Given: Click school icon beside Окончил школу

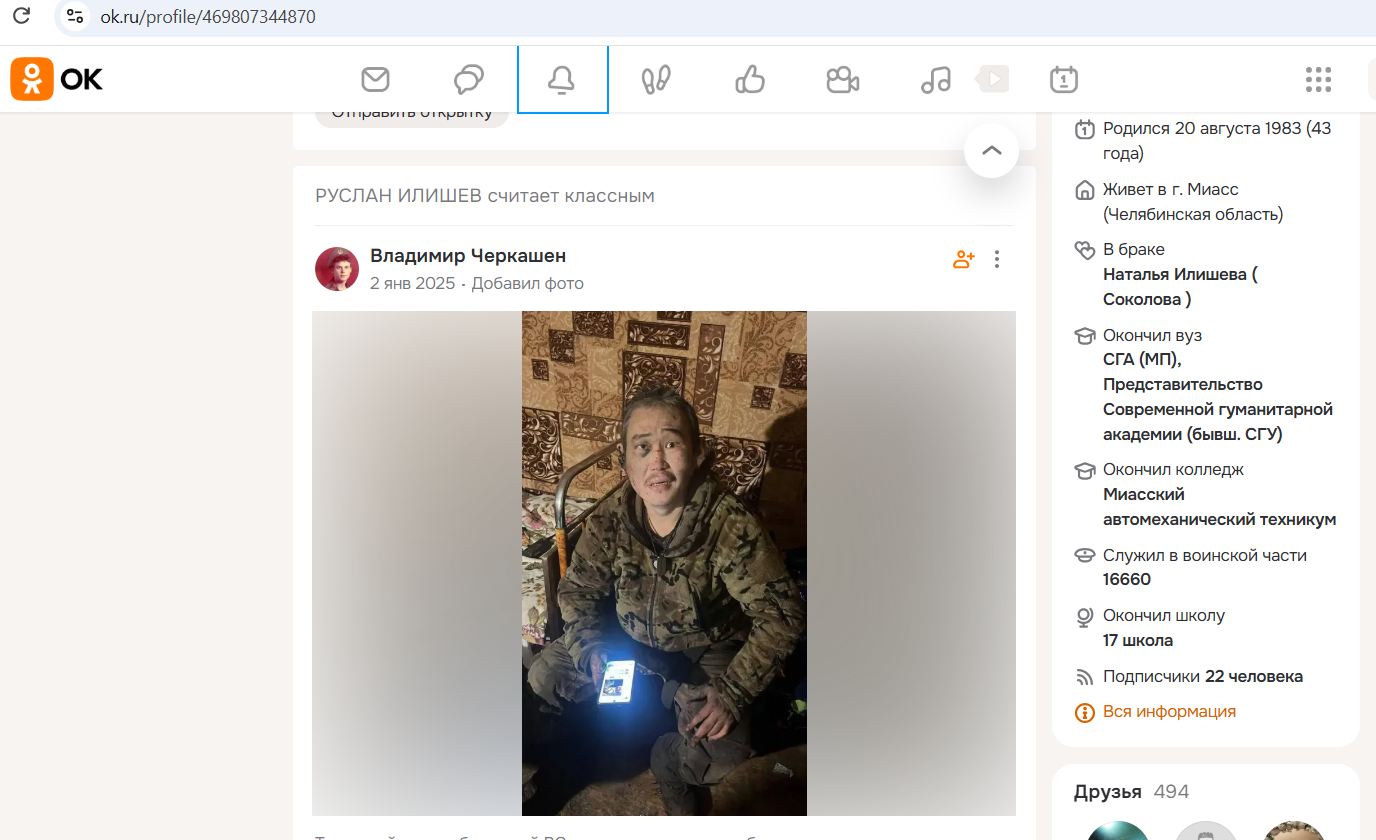Looking at the screenshot, I should point(1084,617).
